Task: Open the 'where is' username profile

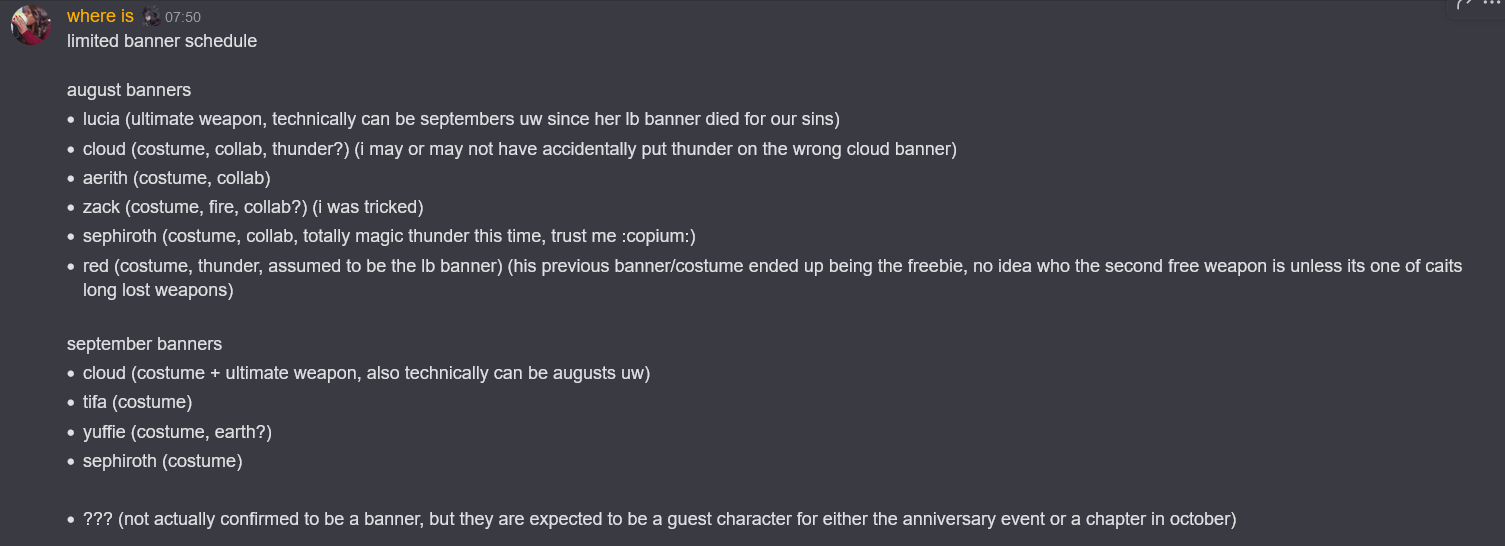Action: [x=100, y=16]
